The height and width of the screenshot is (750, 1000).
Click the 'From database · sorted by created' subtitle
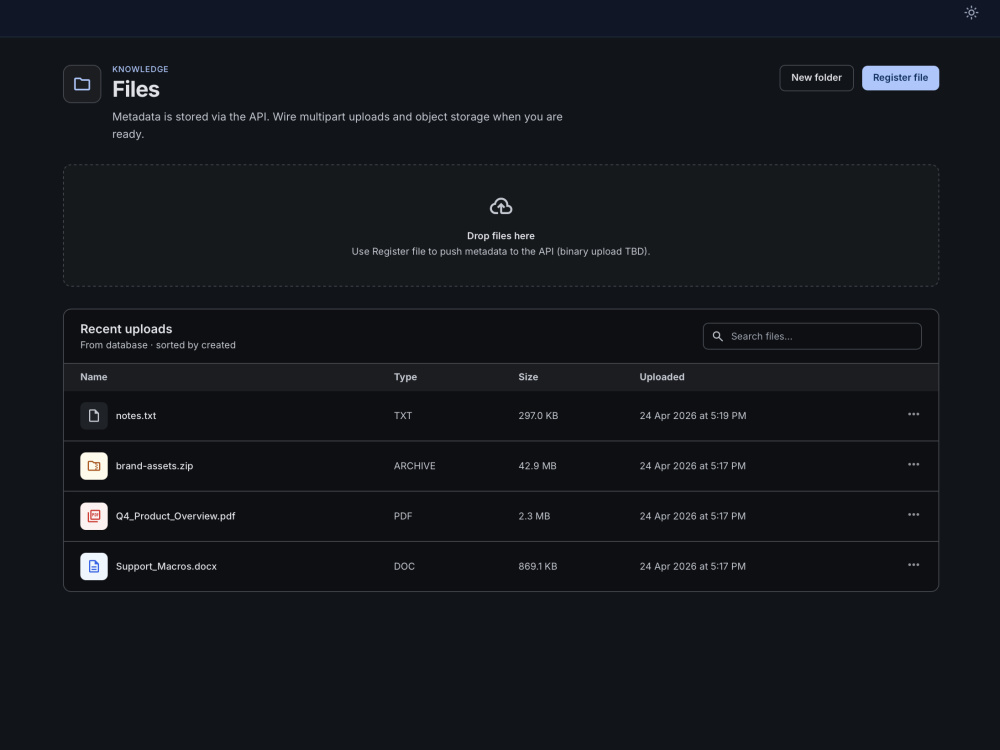(158, 345)
